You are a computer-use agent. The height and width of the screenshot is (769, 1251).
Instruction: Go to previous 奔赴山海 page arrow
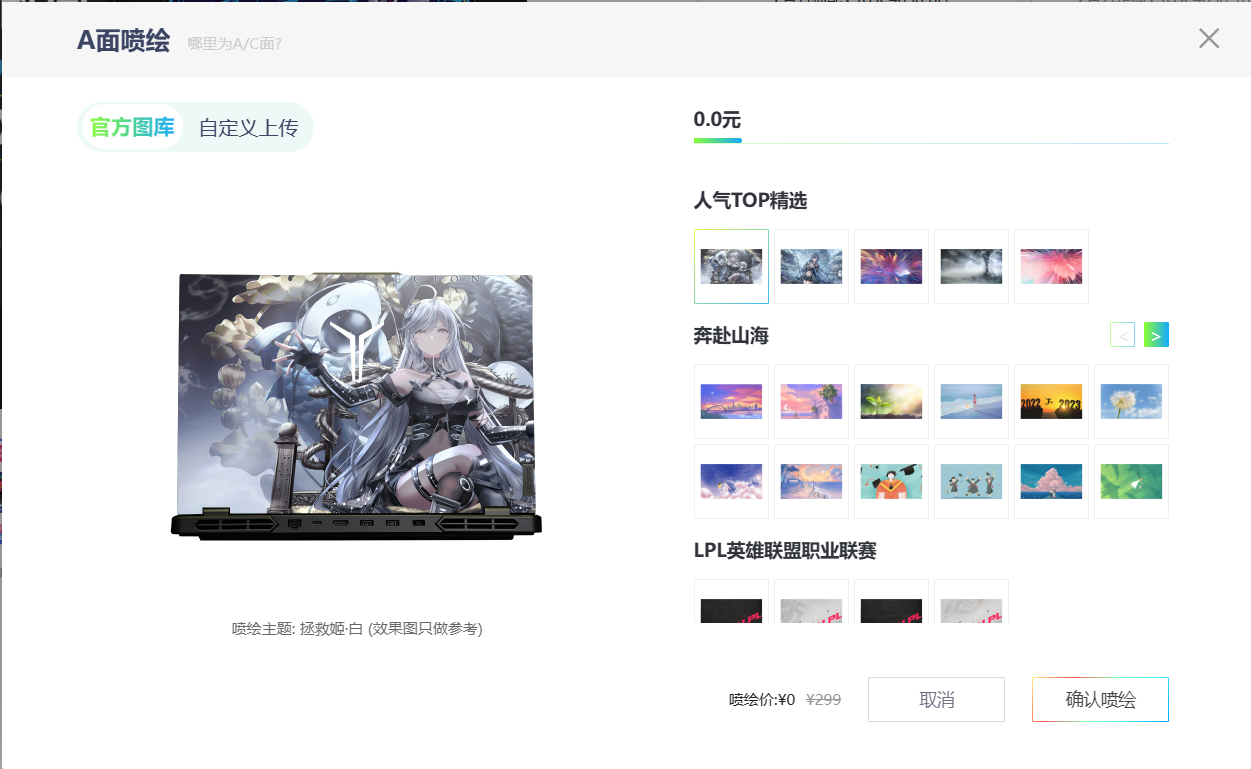(x=1123, y=335)
